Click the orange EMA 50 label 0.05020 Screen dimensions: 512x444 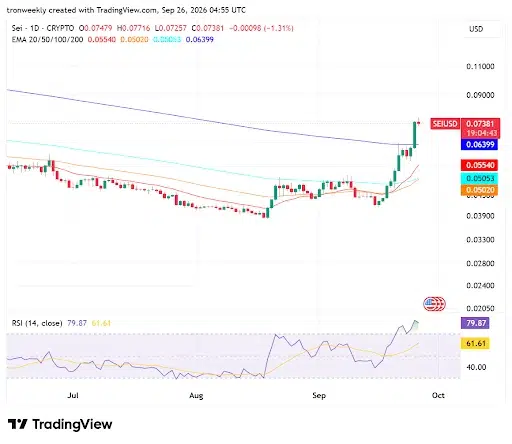click(480, 190)
